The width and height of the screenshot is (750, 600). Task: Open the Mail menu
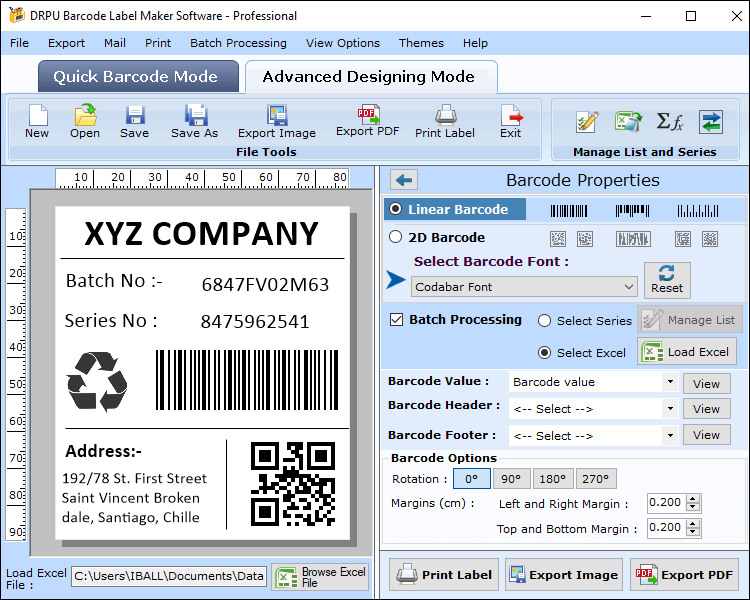tap(115, 43)
